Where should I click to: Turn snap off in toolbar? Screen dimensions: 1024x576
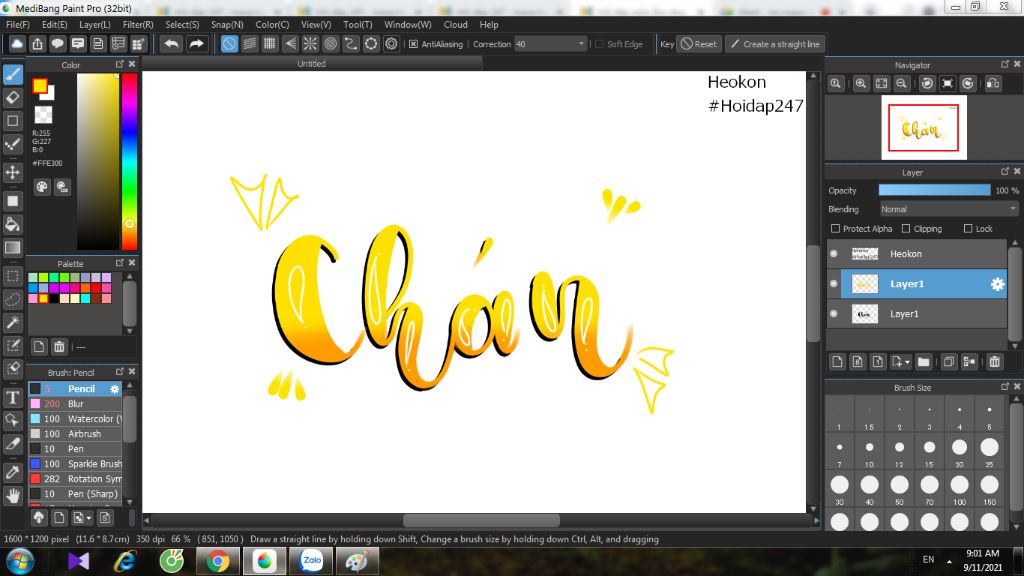coord(229,44)
